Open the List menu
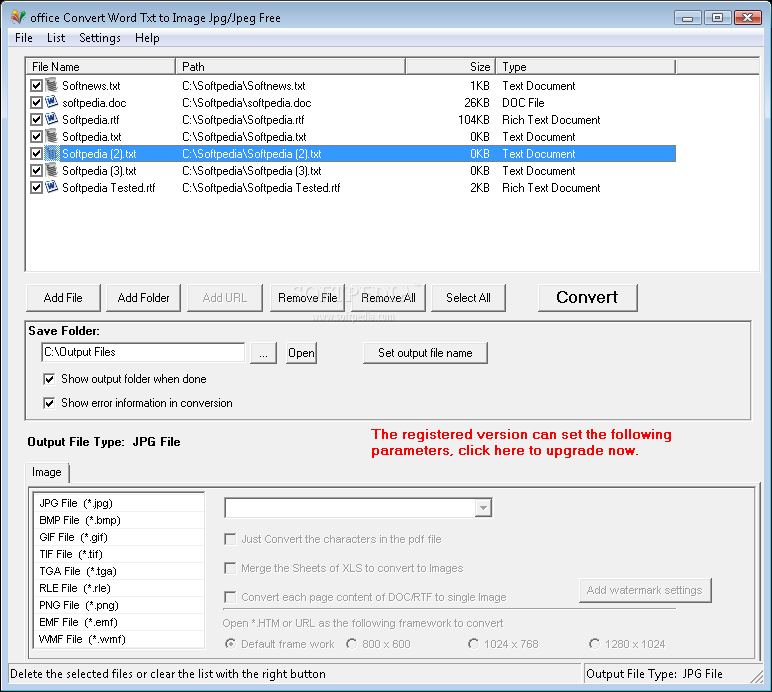This screenshot has width=772, height=692. 56,38
